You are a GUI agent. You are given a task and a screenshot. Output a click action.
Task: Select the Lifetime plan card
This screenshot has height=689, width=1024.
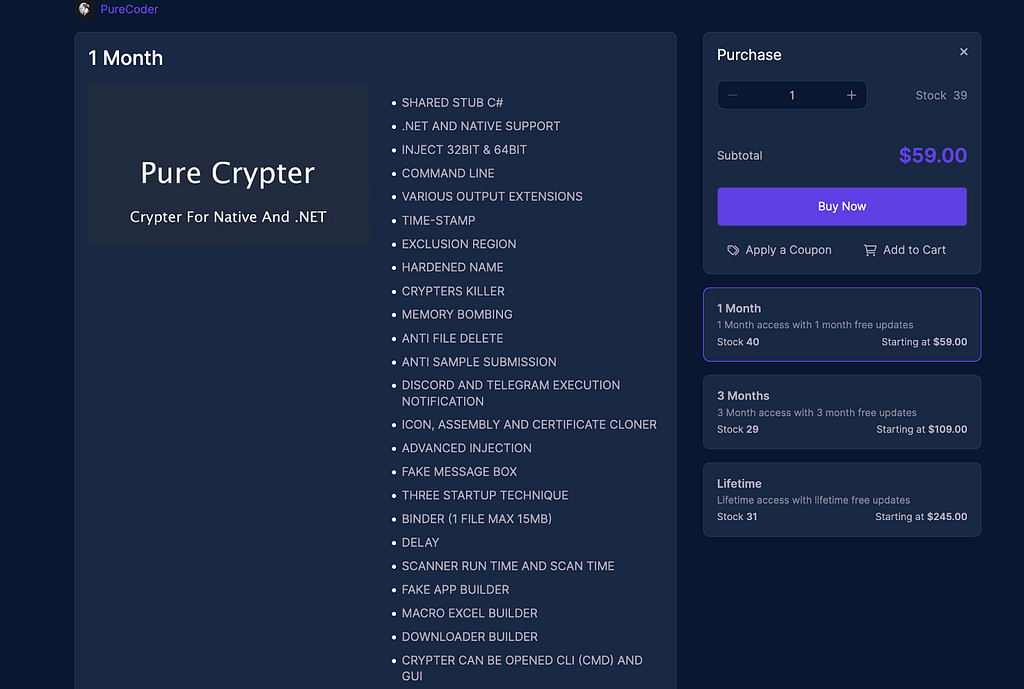(841, 499)
